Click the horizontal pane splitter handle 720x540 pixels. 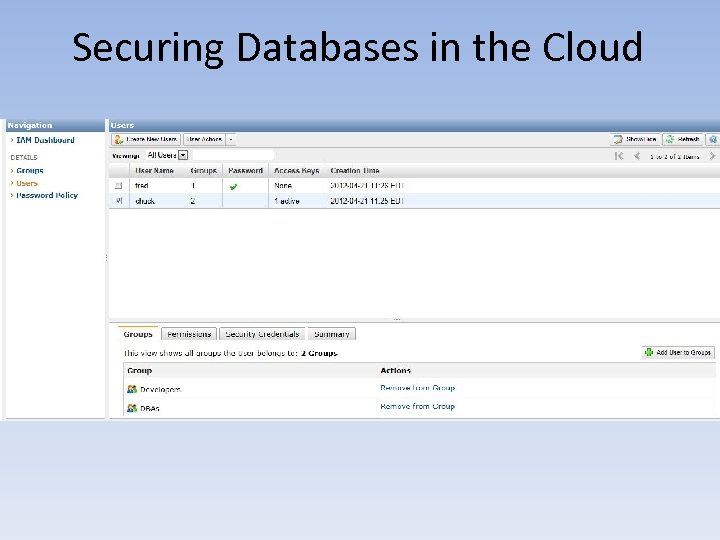[x=397, y=319]
